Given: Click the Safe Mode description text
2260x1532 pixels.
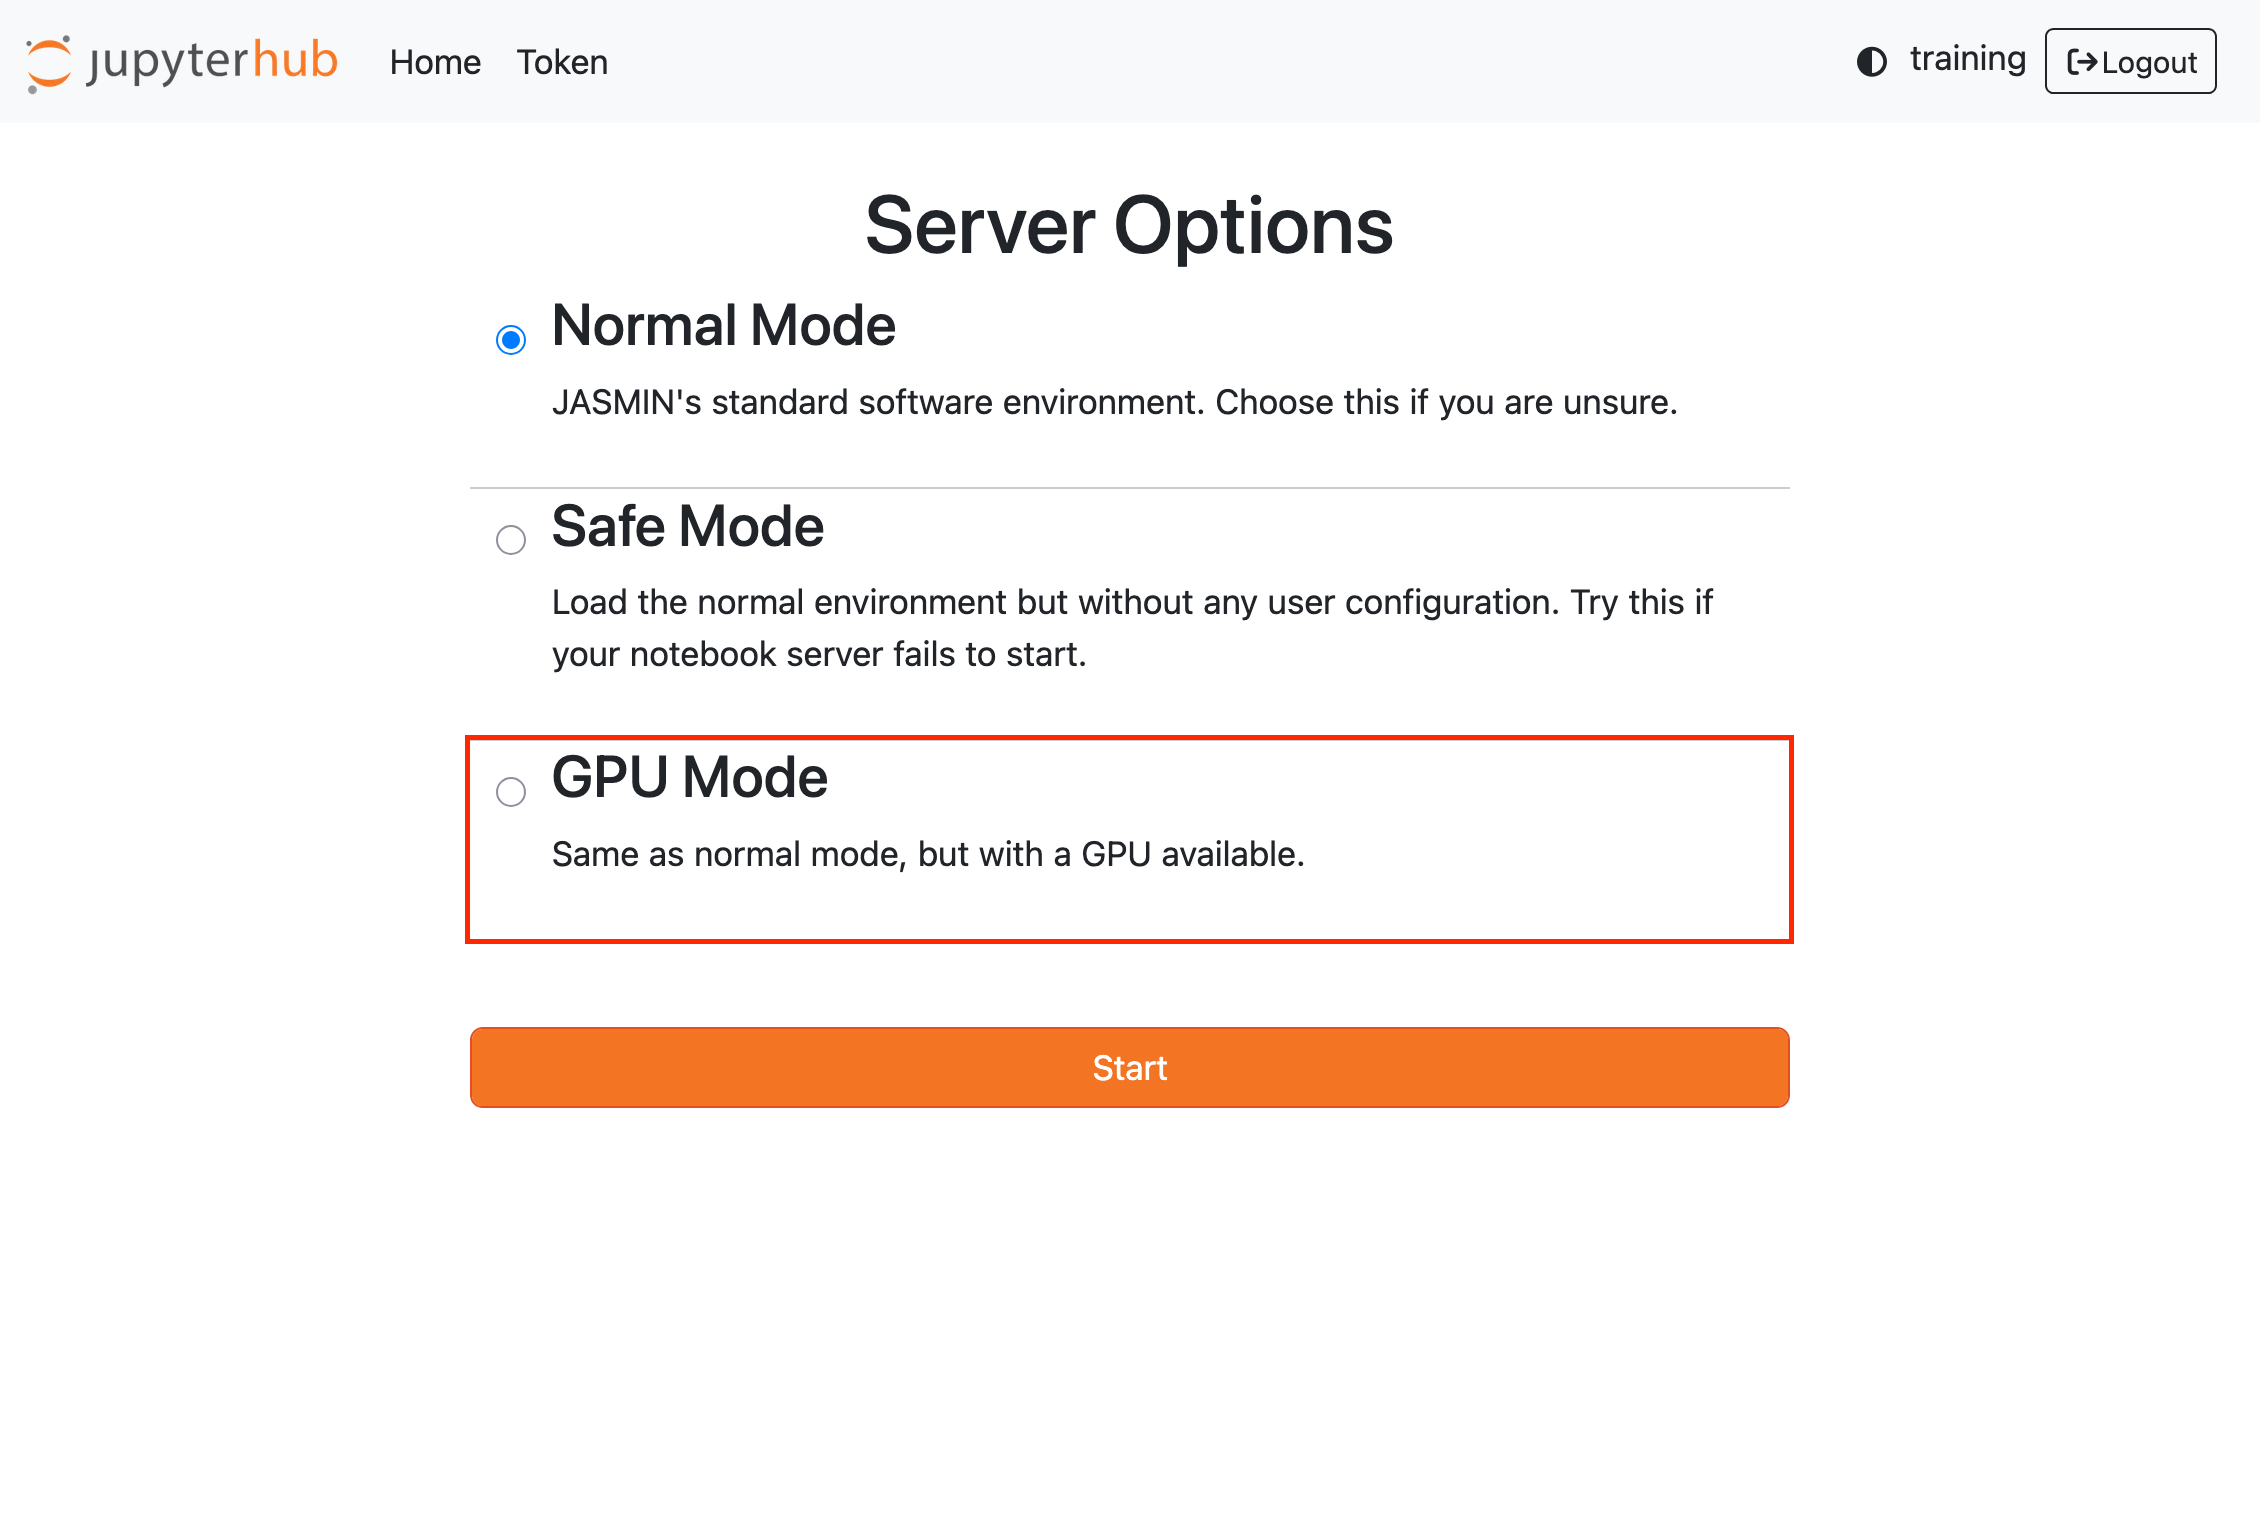Looking at the screenshot, I should [1130, 627].
